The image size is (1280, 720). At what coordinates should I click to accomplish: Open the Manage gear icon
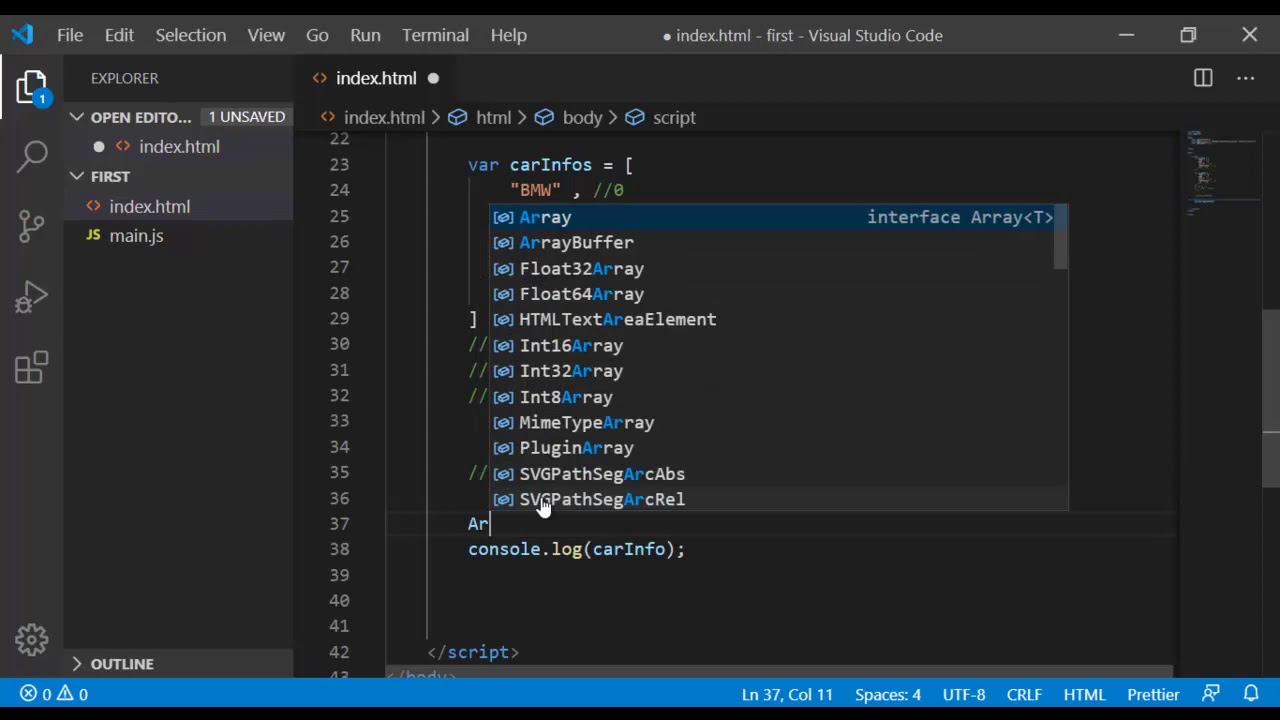(32, 640)
